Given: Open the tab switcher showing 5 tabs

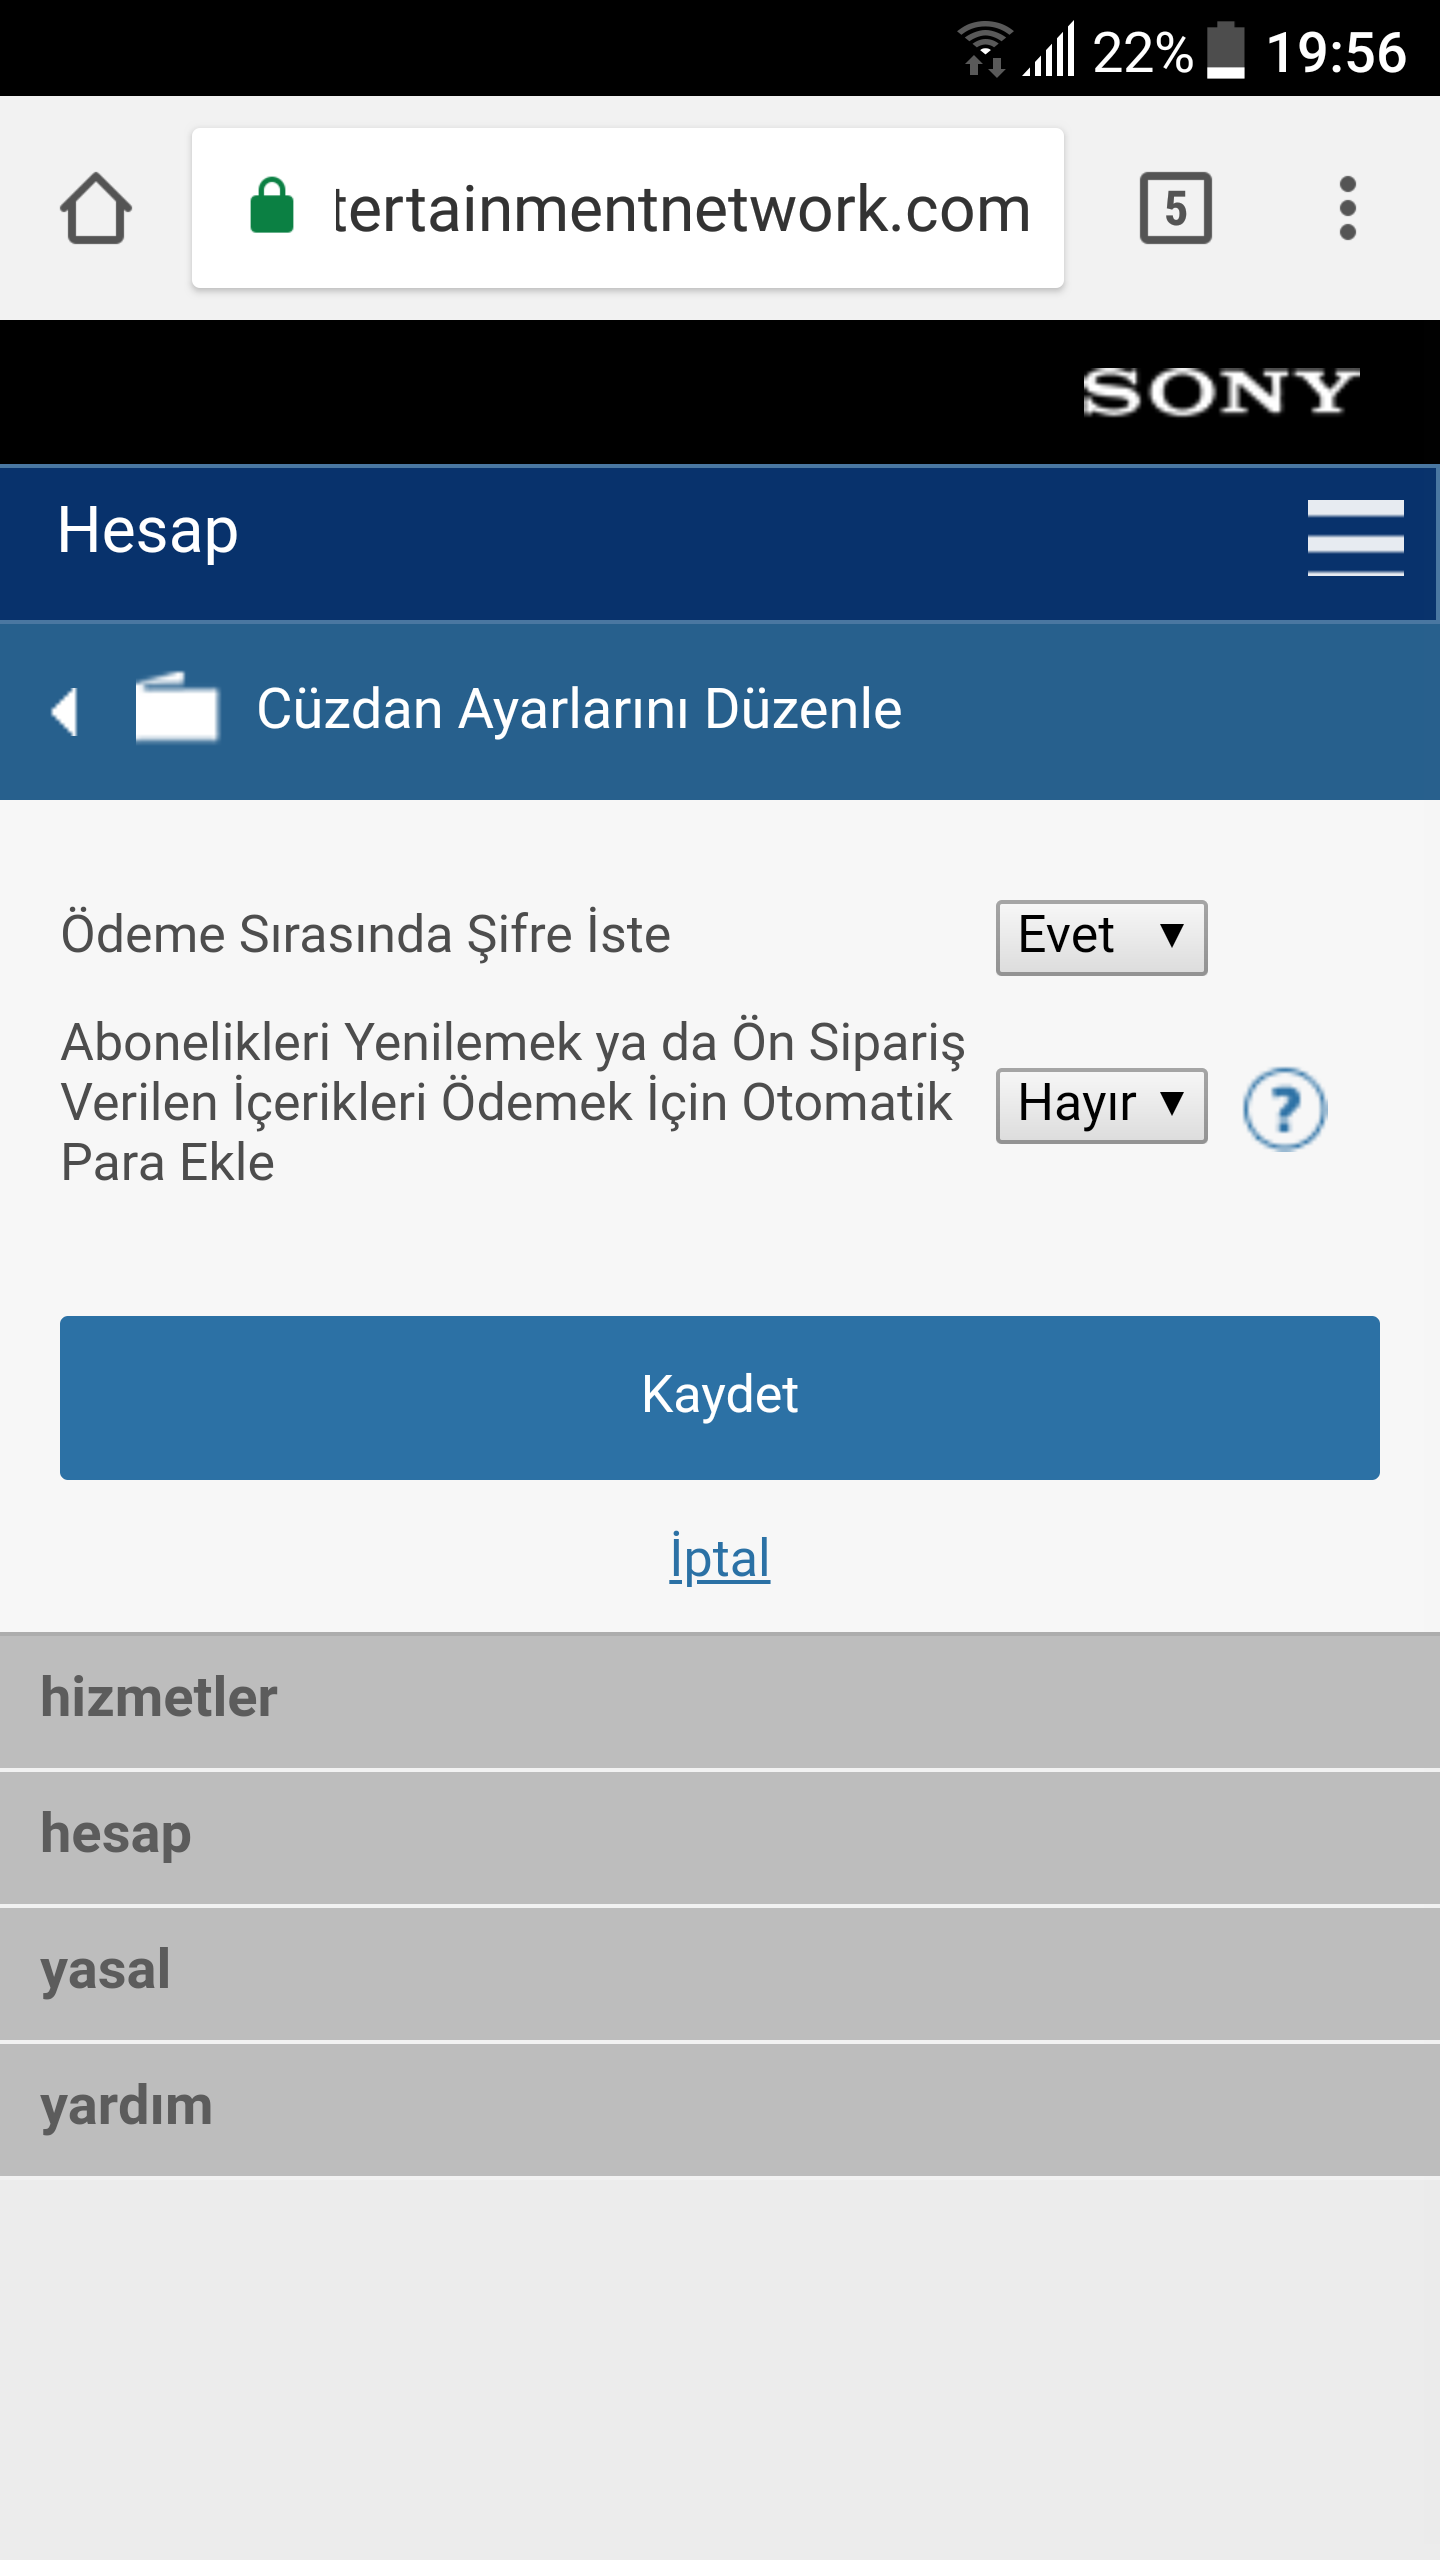Looking at the screenshot, I should tap(1176, 208).
